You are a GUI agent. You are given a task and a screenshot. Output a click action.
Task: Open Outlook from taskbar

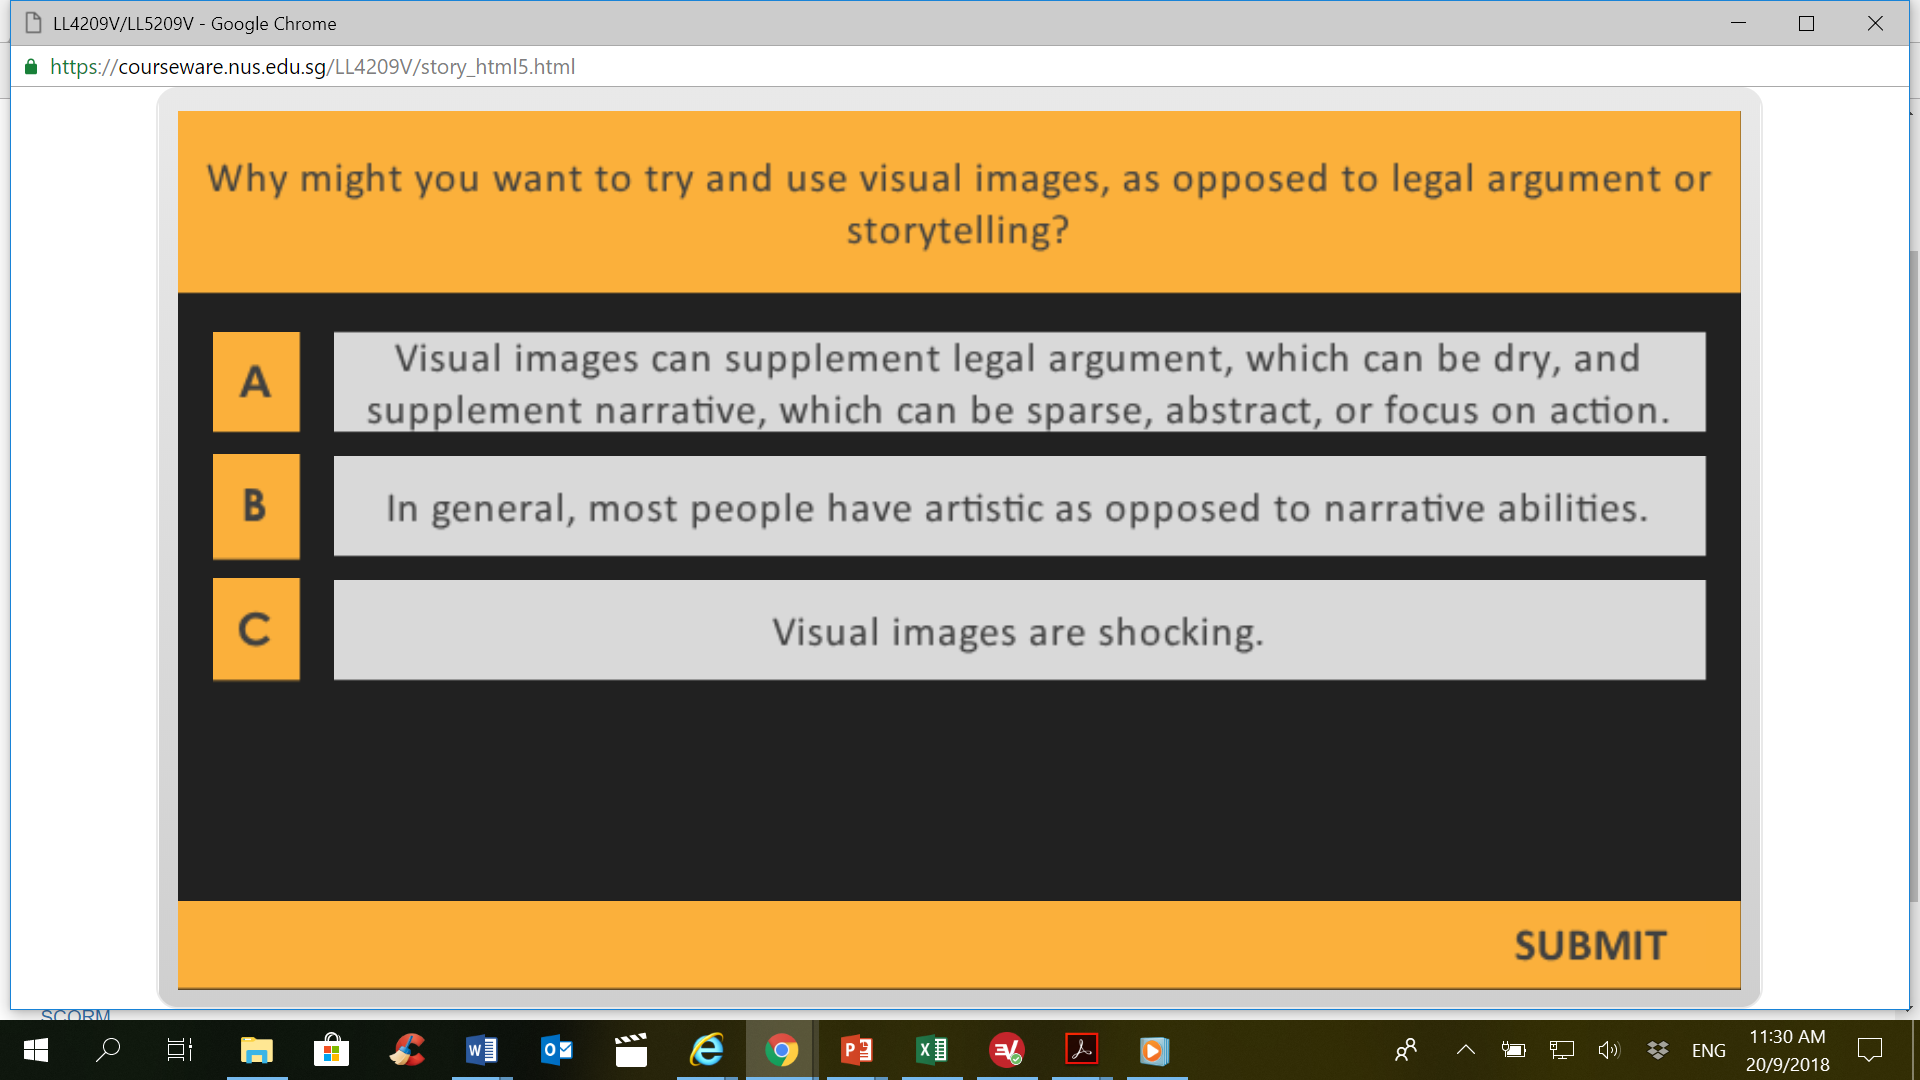coord(556,1050)
